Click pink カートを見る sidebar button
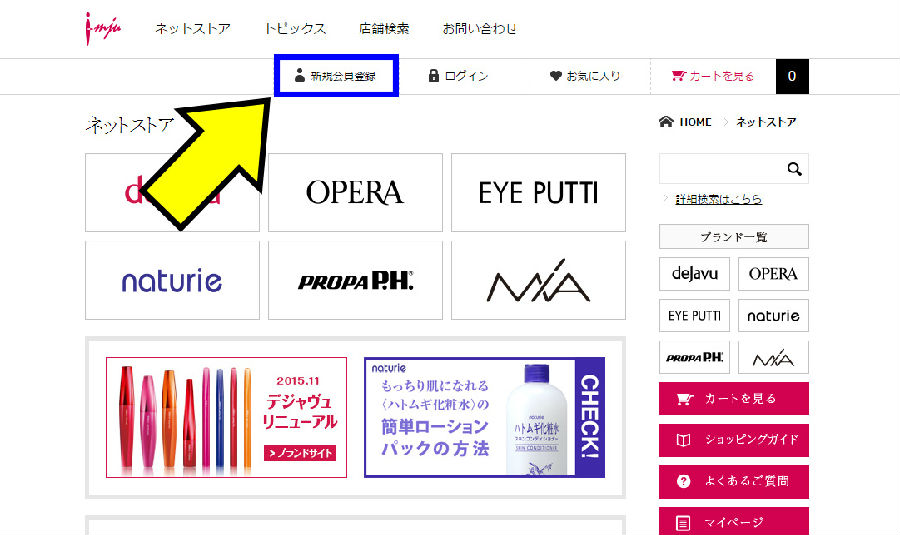This screenshot has height=535, width=900. coord(734,398)
